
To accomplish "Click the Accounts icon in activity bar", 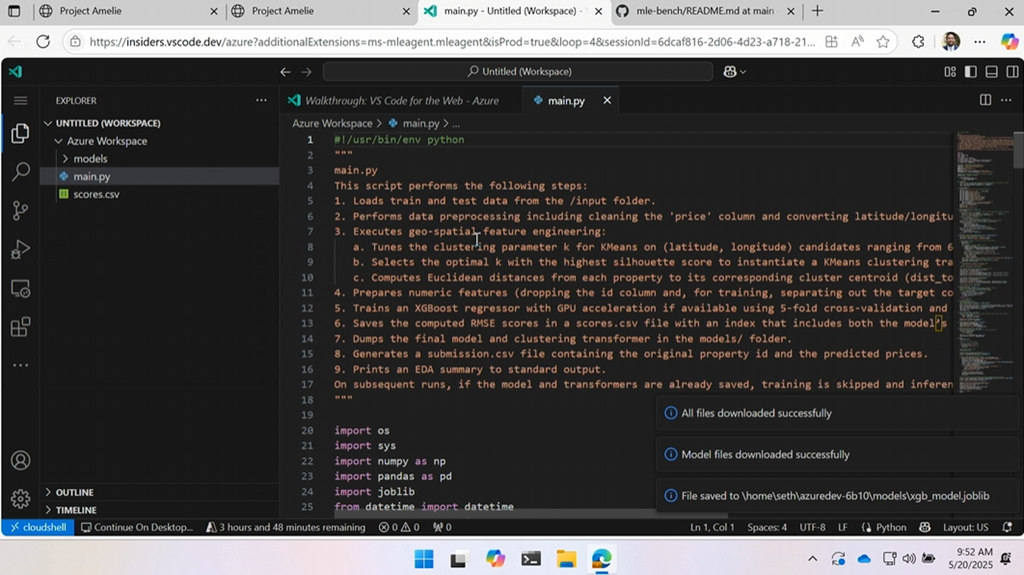I will coord(20,461).
